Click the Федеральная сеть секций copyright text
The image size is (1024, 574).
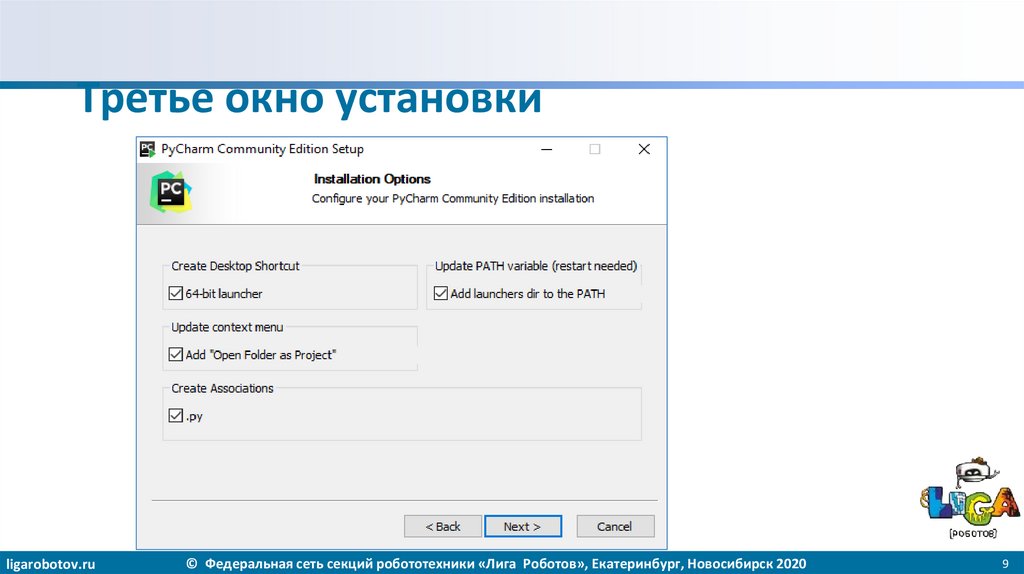click(x=496, y=564)
